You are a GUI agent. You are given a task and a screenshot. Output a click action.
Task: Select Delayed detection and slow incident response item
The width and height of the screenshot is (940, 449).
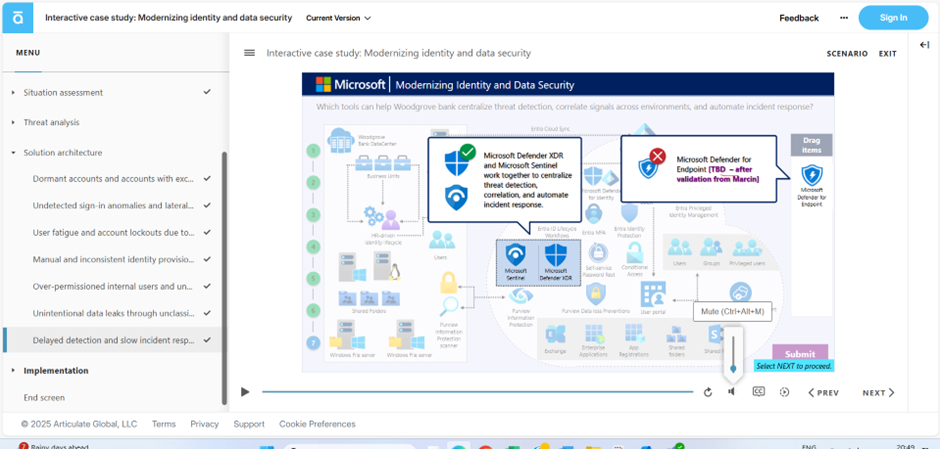click(113, 340)
